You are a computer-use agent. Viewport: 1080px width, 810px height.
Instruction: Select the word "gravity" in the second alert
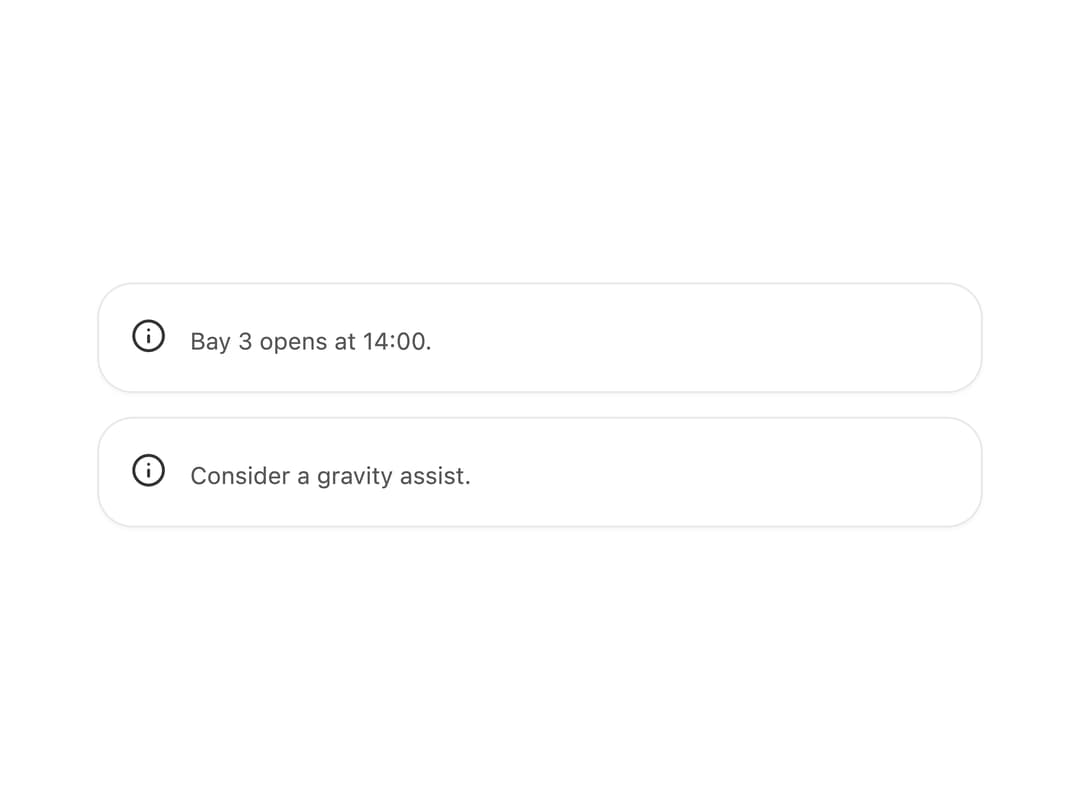pos(355,477)
